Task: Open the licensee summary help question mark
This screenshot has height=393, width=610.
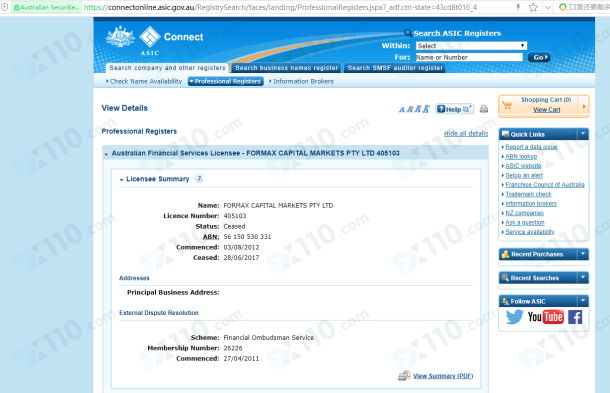Action: [x=199, y=179]
